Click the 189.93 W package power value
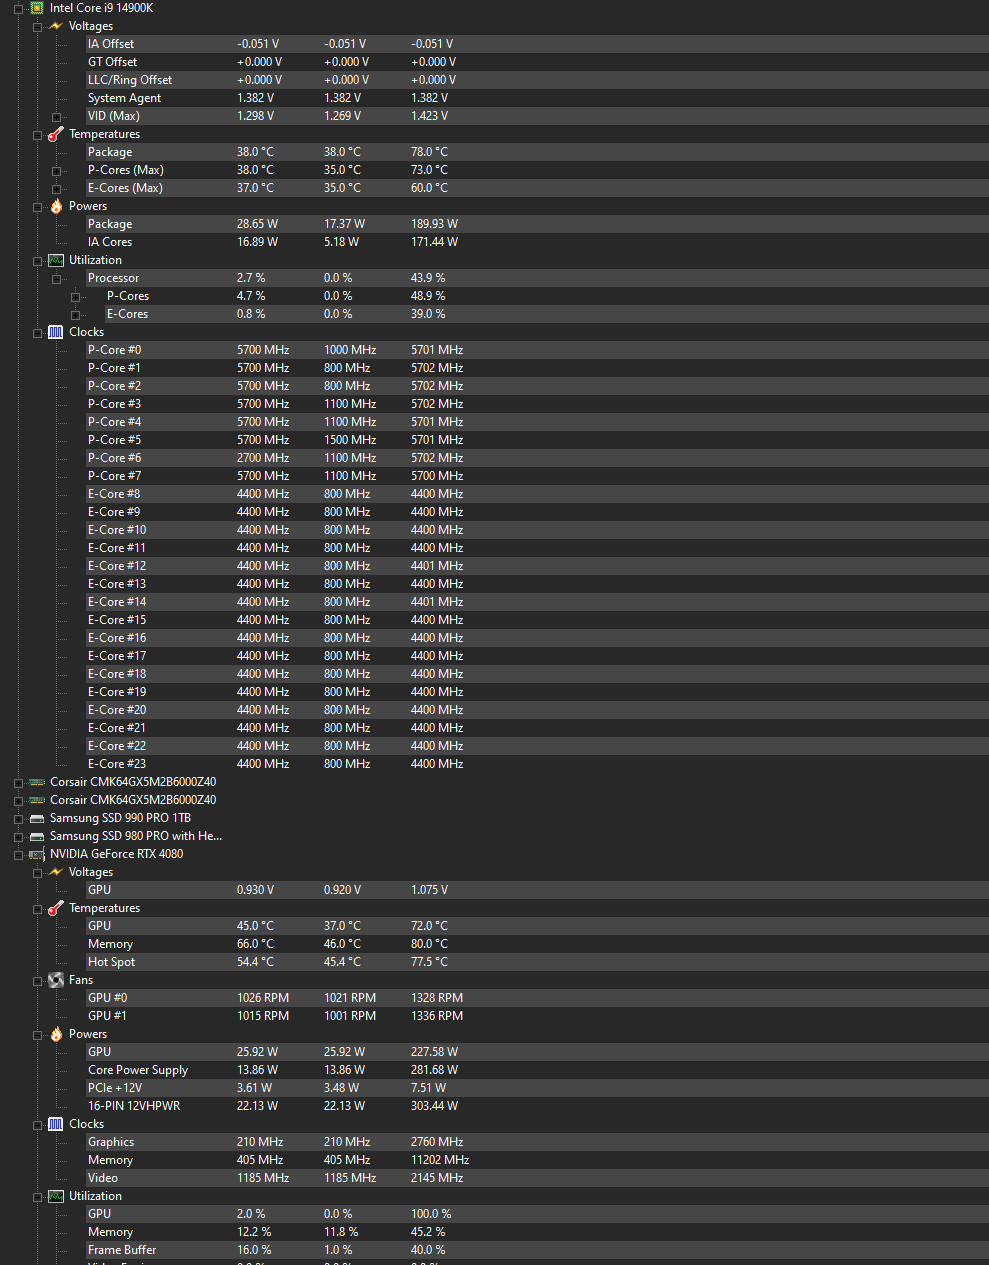The image size is (989, 1265). coord(434,224)
